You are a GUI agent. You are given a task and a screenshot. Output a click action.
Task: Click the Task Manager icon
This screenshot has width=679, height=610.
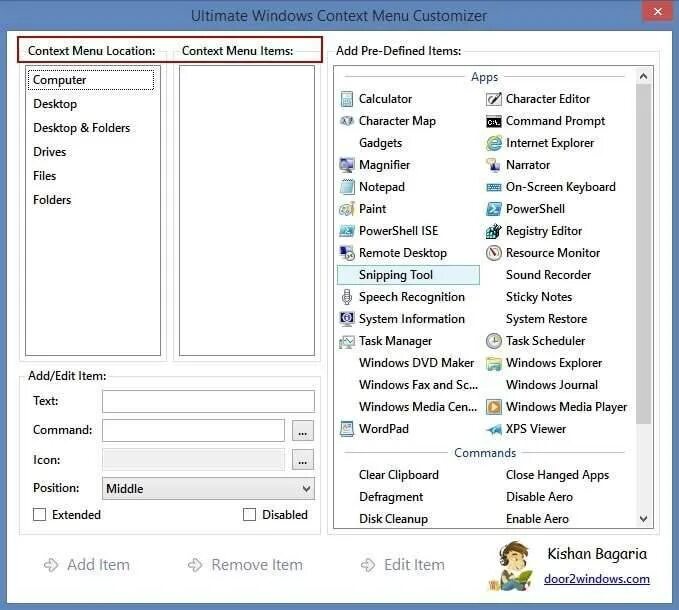pyautogui.click(x=347, y=341)
